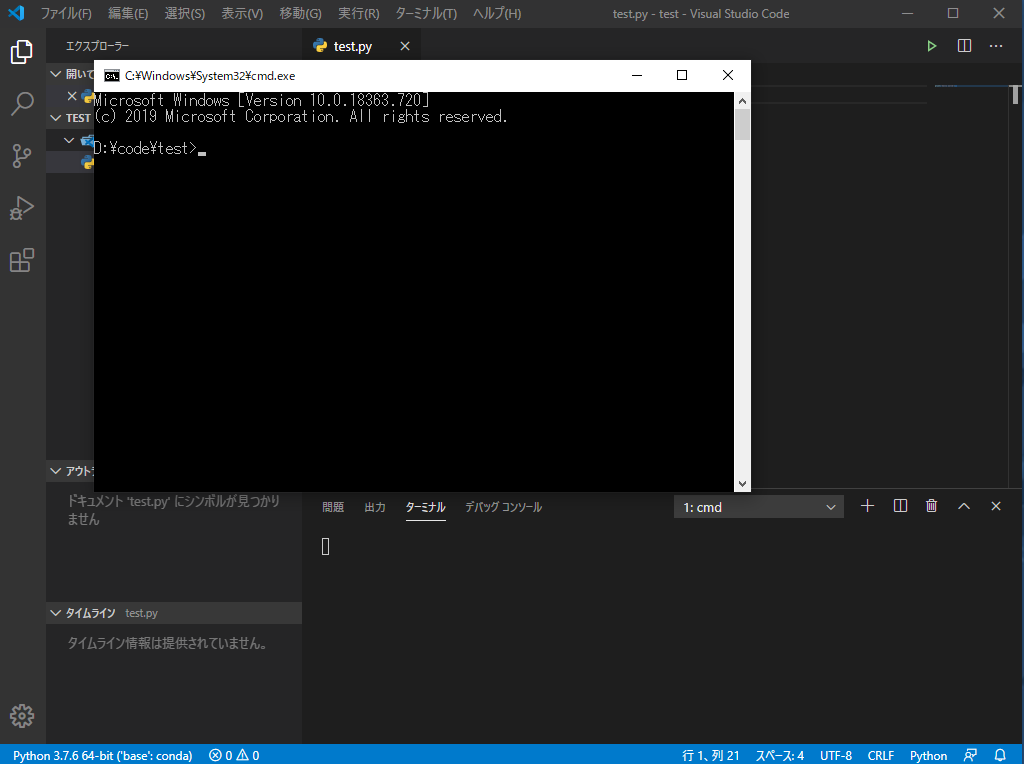Collapse the アウトライン outline section
This screenshot has height=764, width=1024.
tap(56, 471)
